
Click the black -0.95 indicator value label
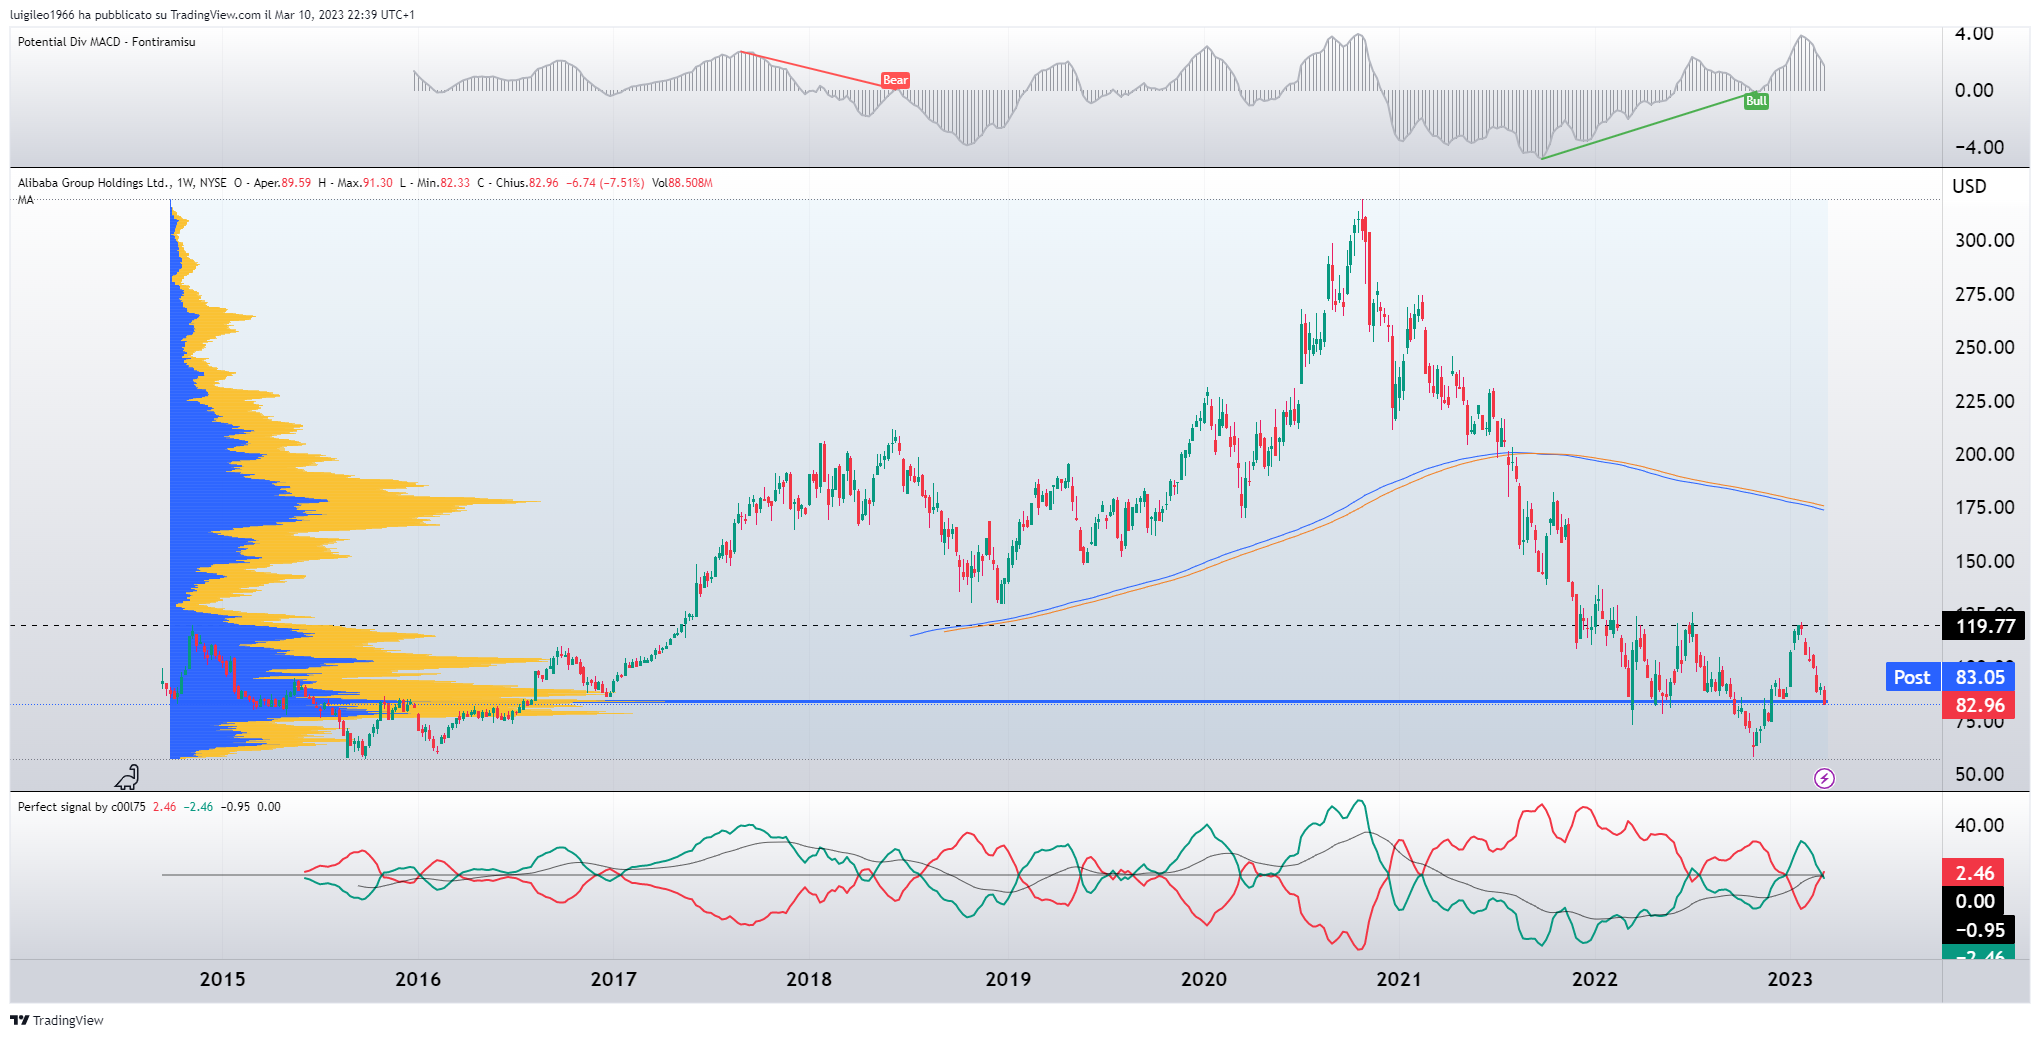click(1979, 930)
